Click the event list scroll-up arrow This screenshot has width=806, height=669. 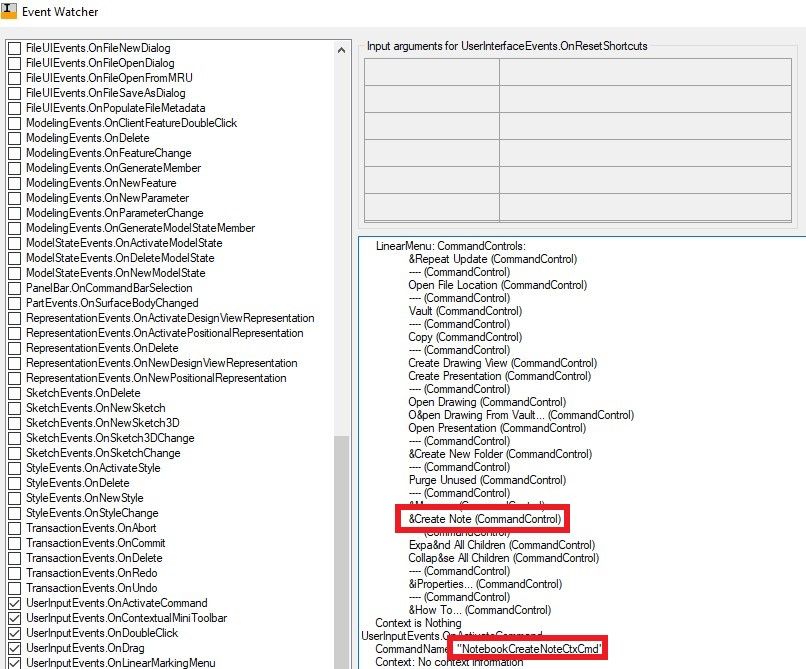coord(341,50)
